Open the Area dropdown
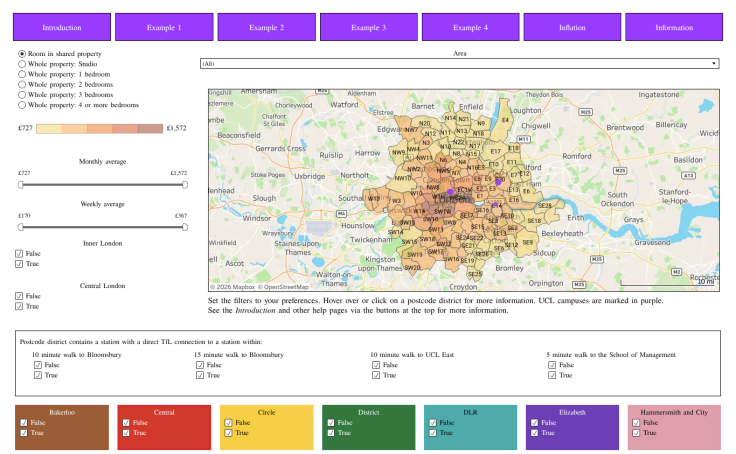 tap(460, 63)
